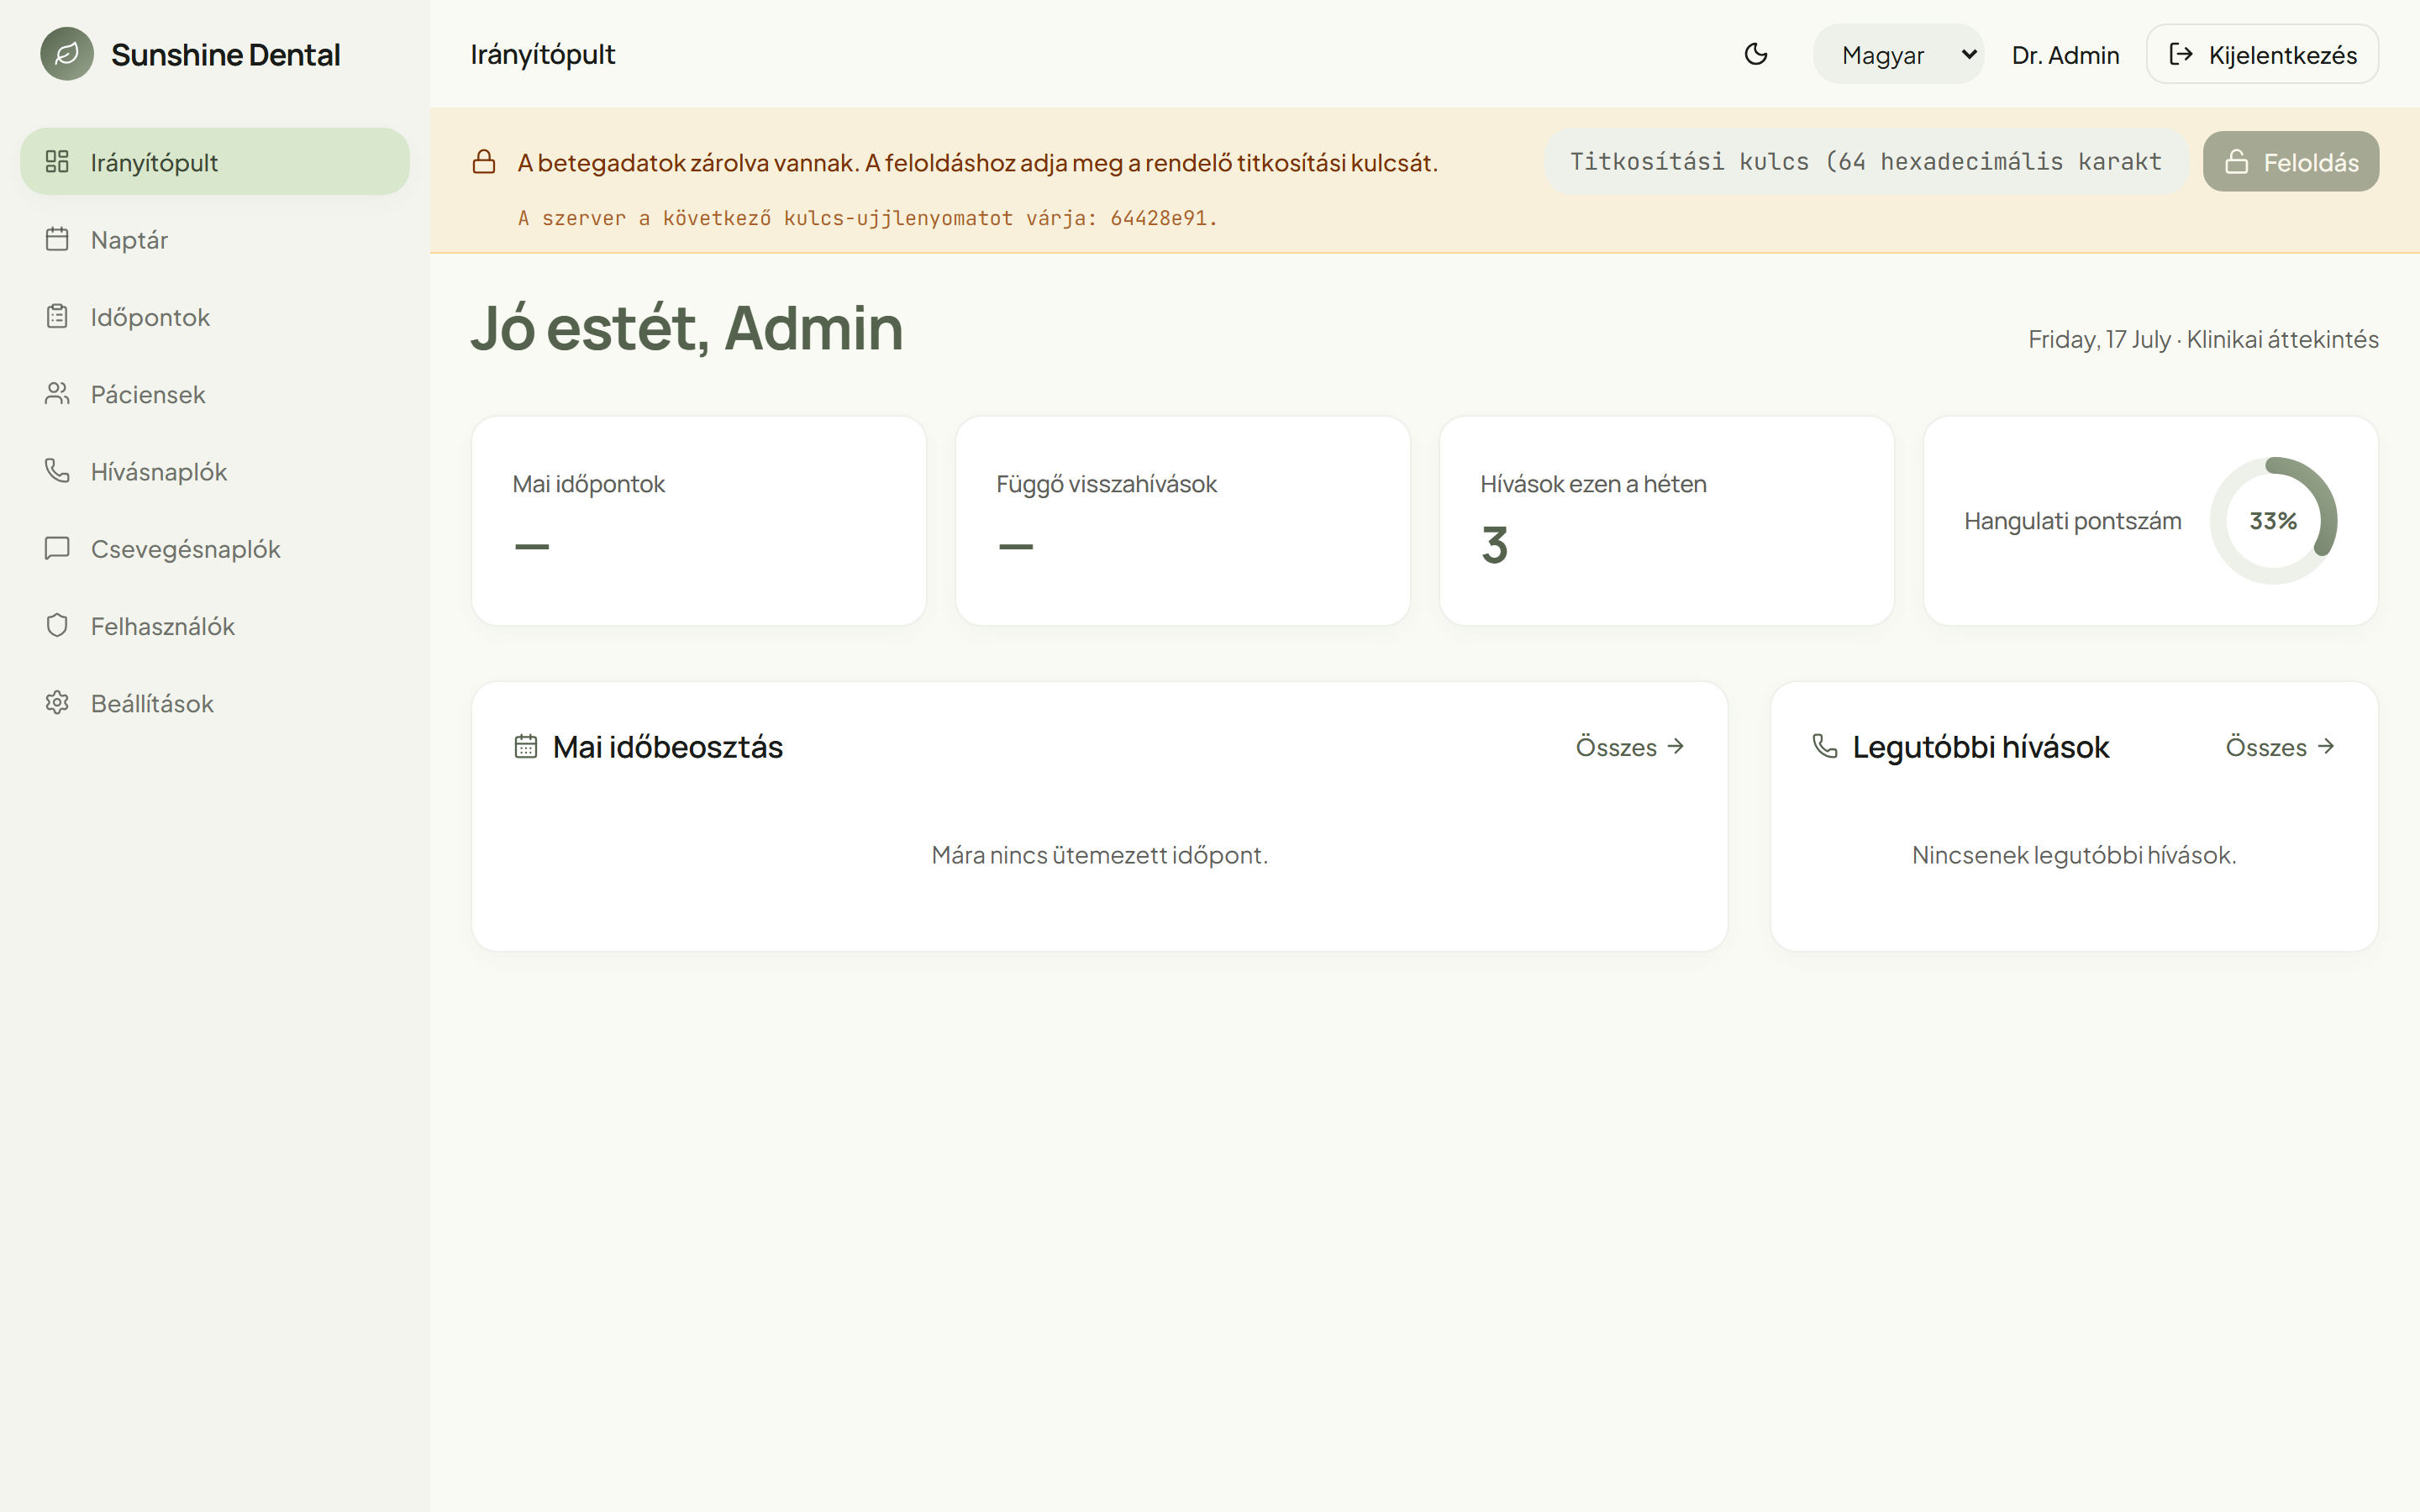This screenshot has height=1512, width=2420.
Task: Toggle dark mode with the moon icon
Action: pyautogui.click(x=1756, y=54)
